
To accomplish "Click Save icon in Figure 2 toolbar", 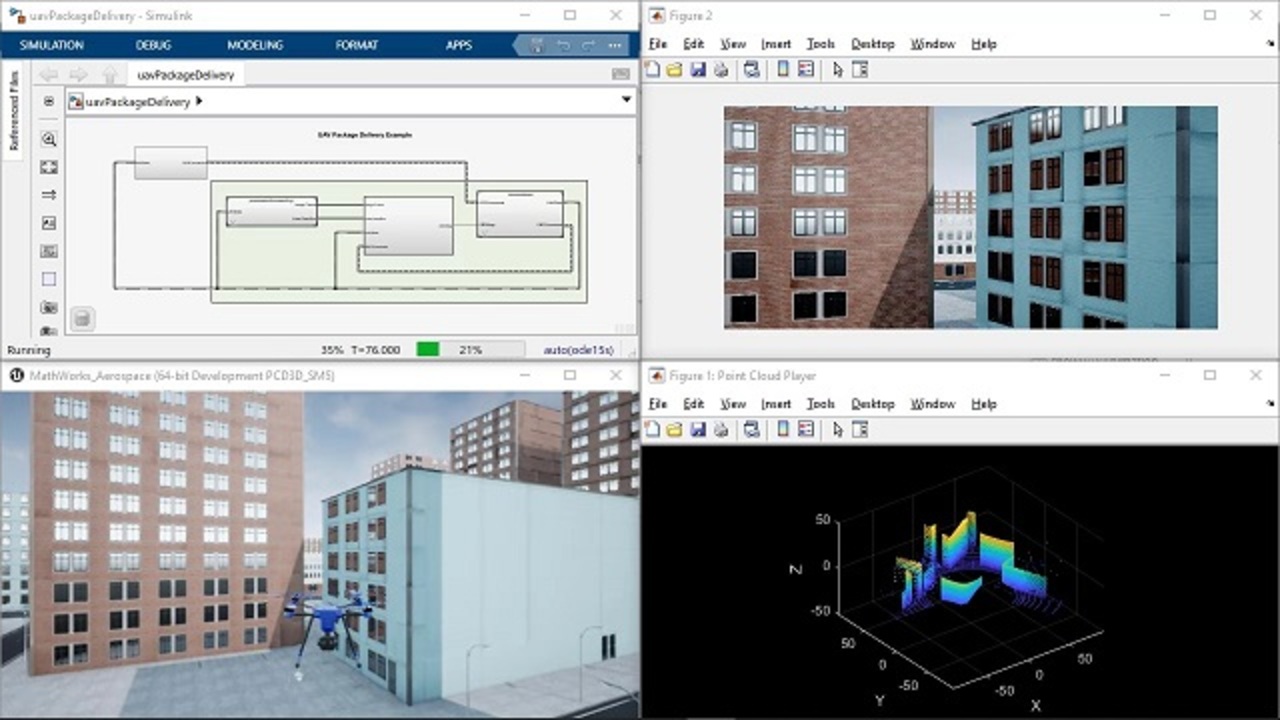I will click(x=698, y=69).
